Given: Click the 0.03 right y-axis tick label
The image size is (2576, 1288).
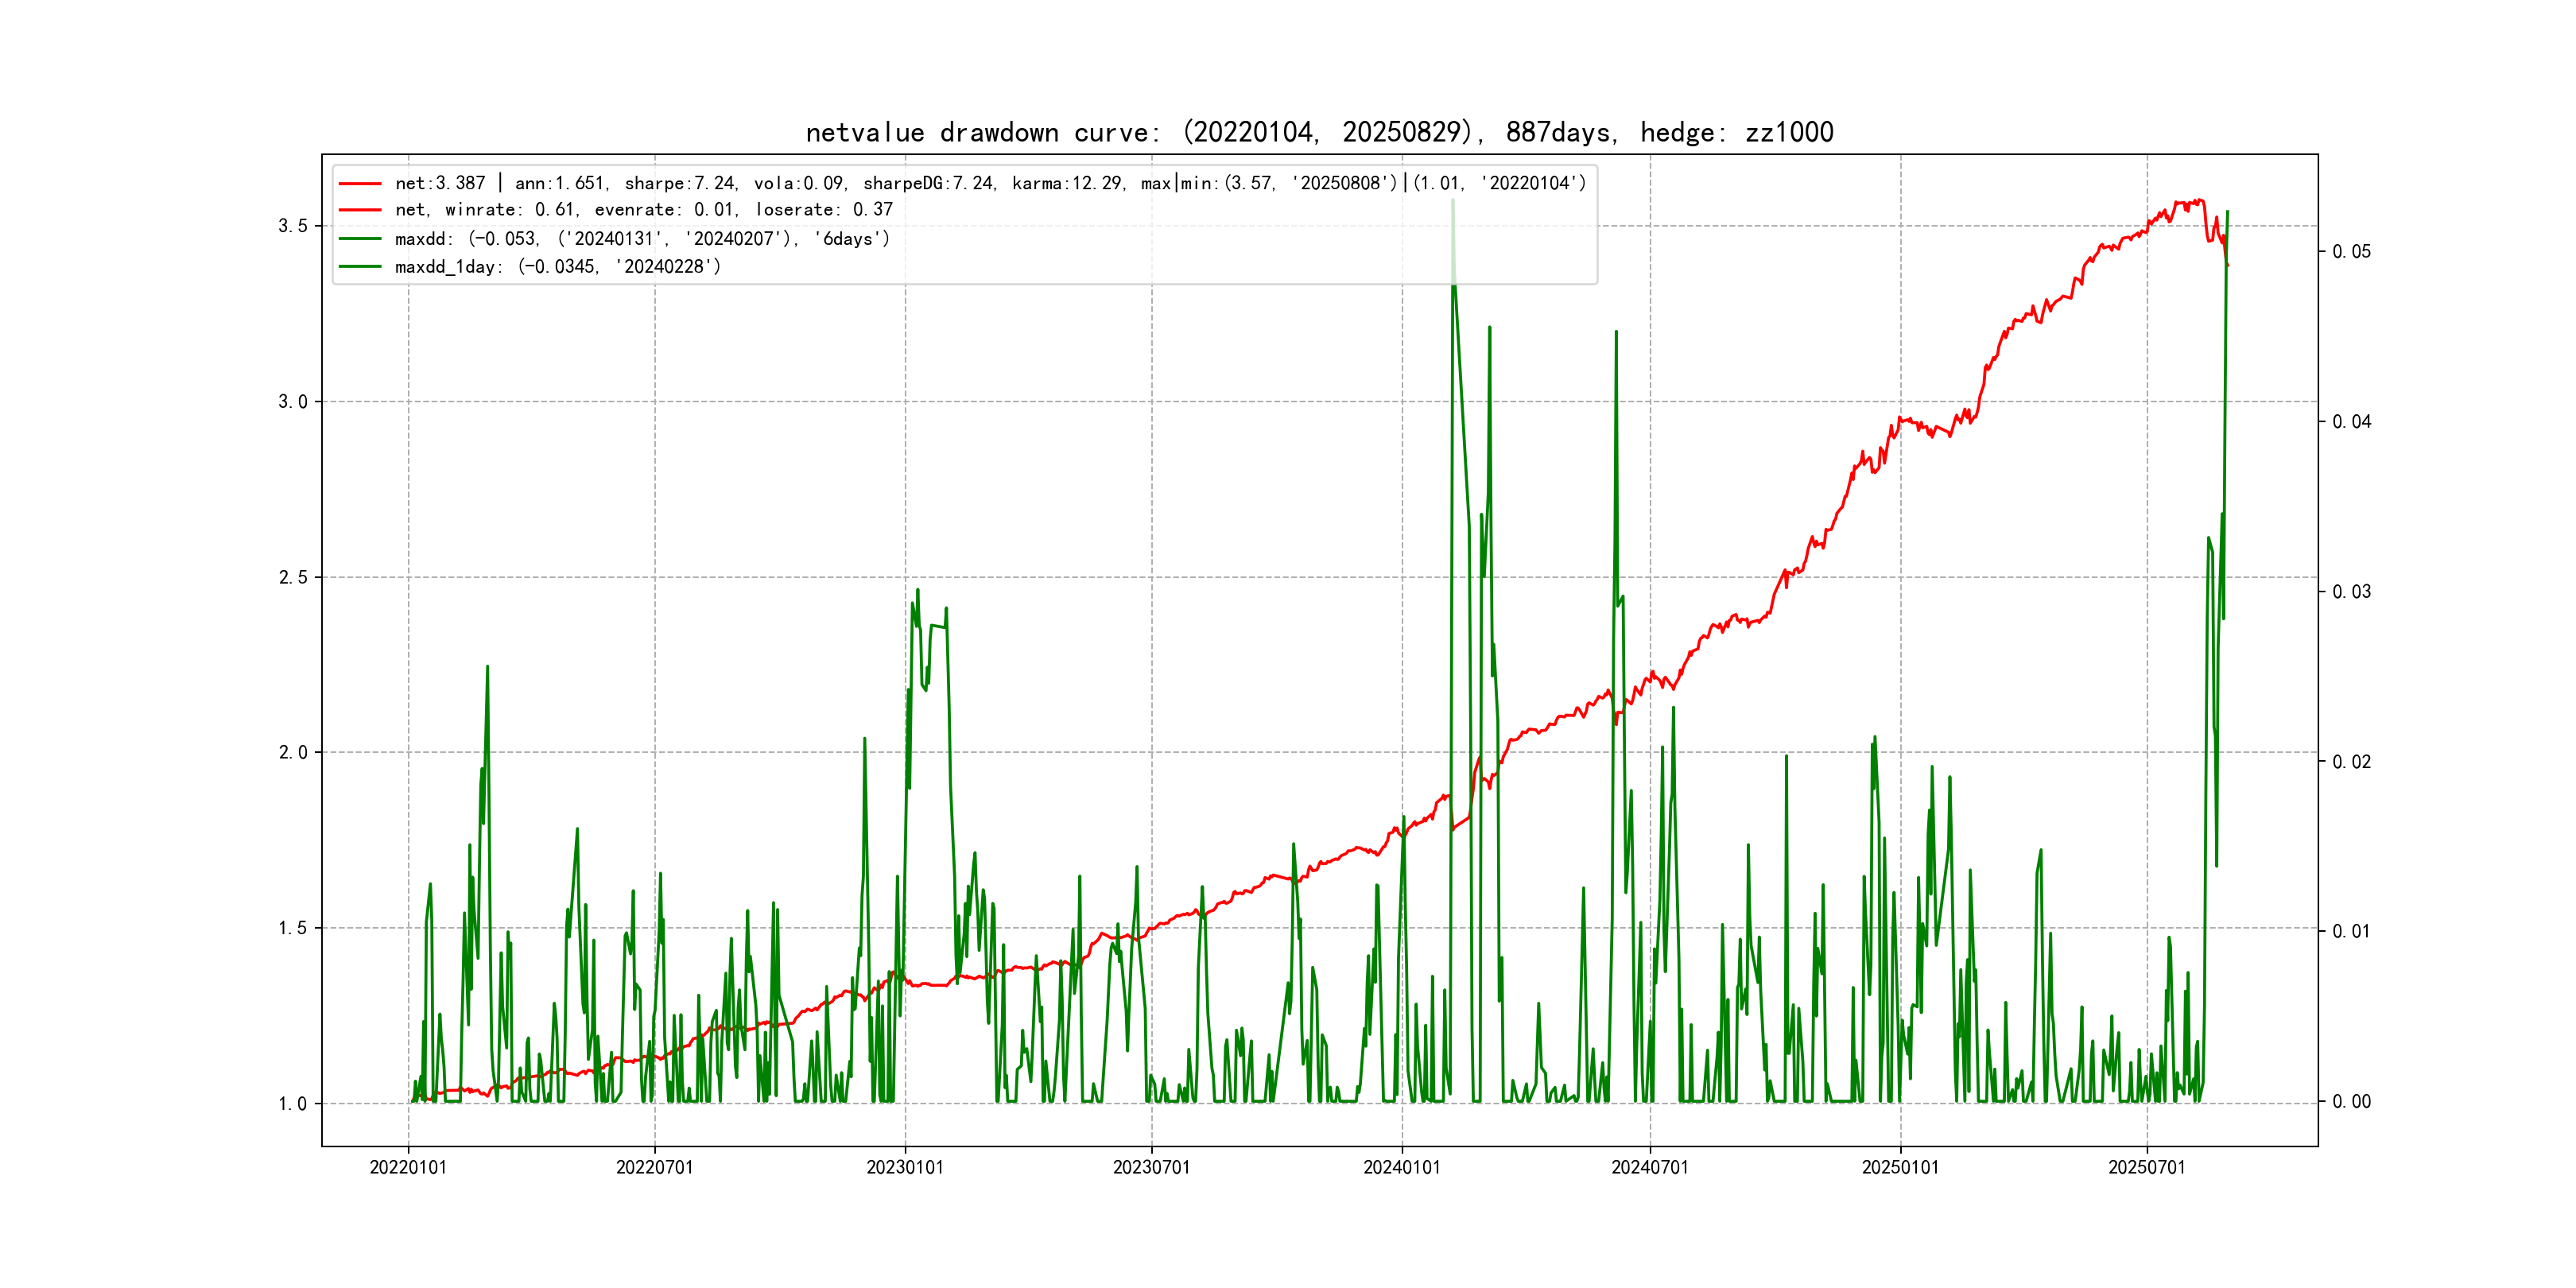Looking at the screenshot, I should coord(2351,592).
